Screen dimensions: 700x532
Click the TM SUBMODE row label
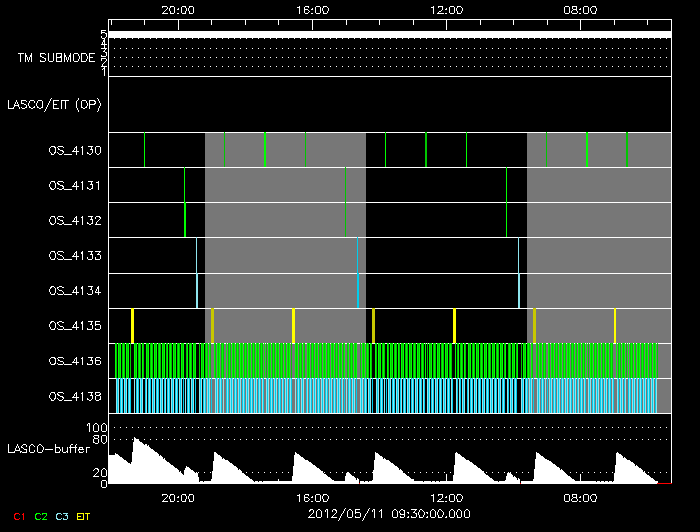pos(56,58)
